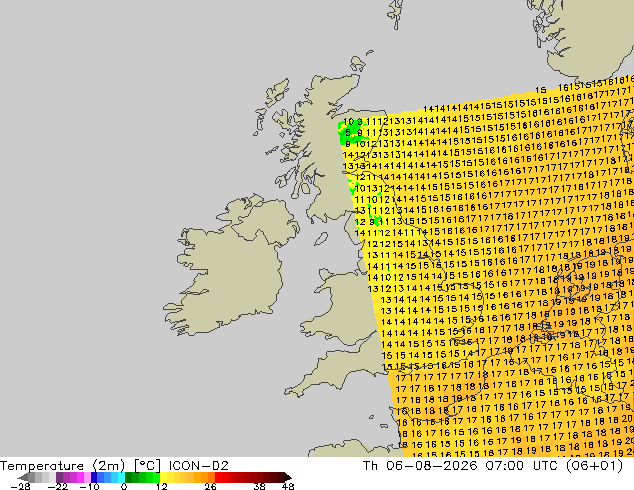Click the dark maroon right arrow end of the legend
This screenshot has width=634, height=490.
coord(287,477)
